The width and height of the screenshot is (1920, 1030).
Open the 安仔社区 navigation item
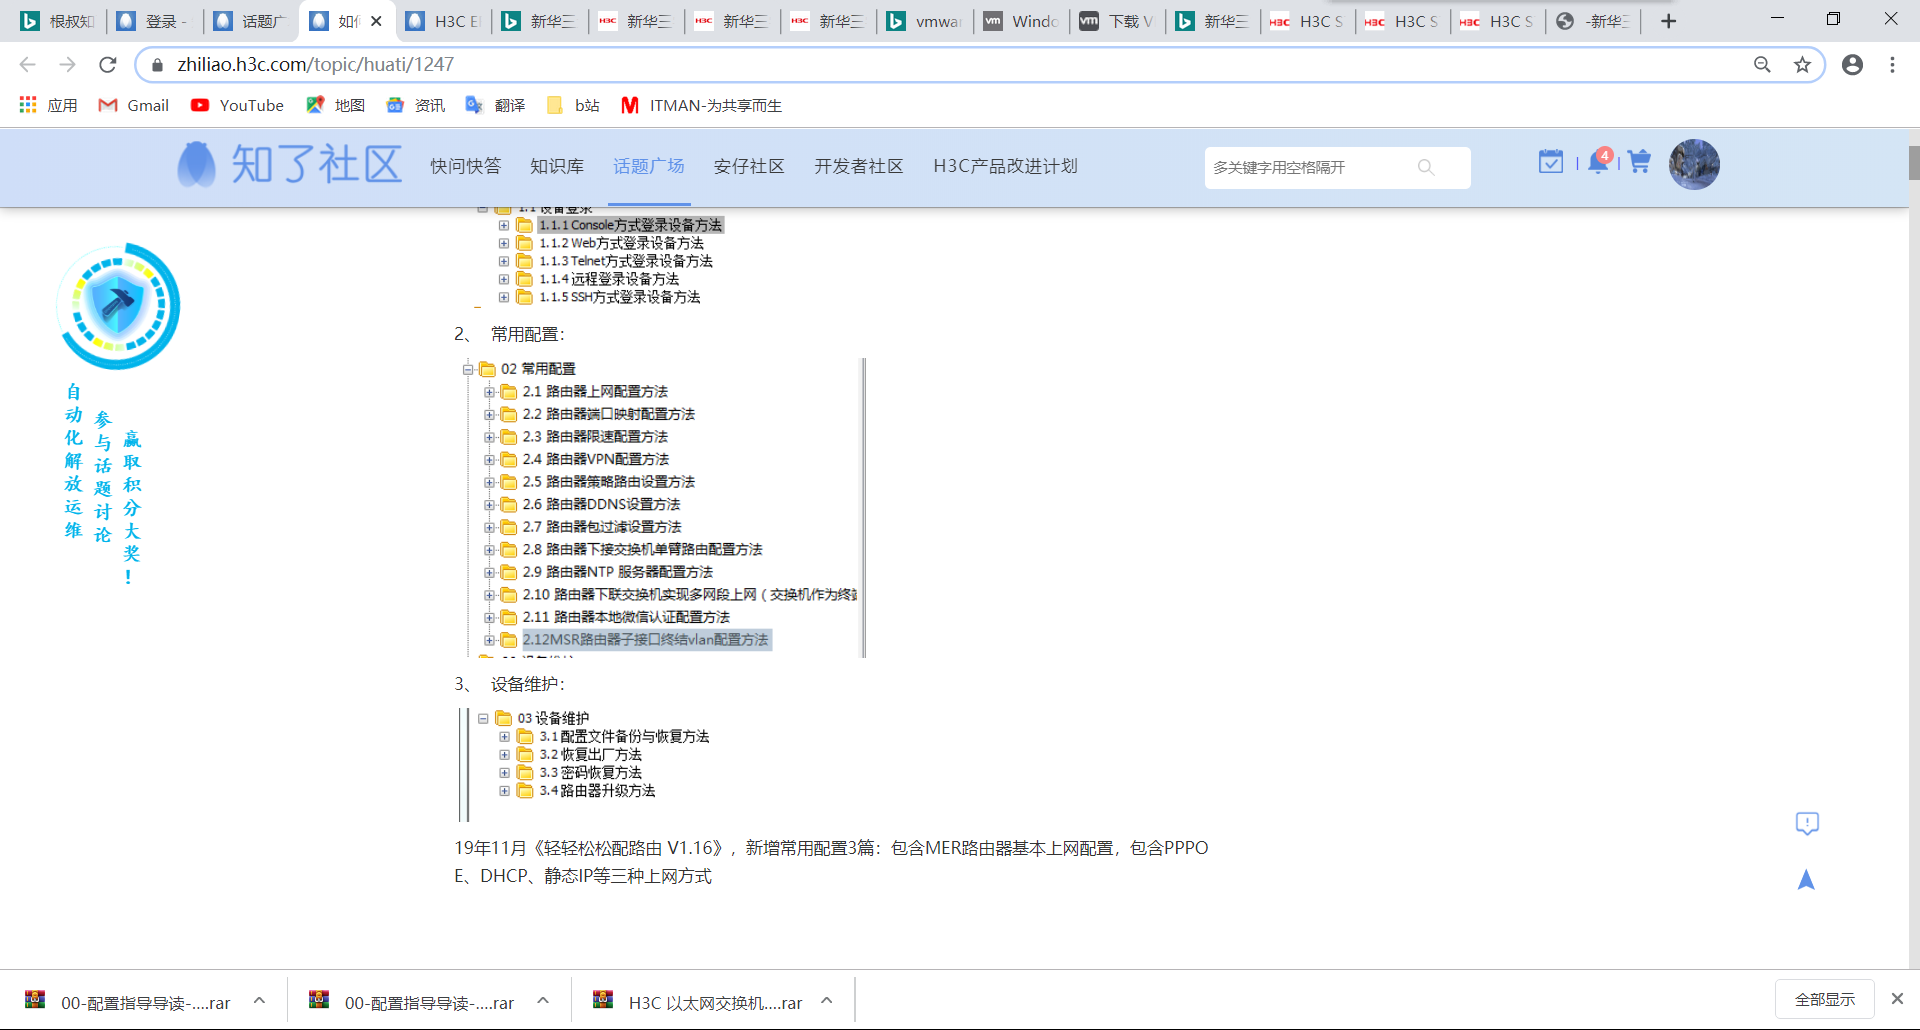(749, 166)
